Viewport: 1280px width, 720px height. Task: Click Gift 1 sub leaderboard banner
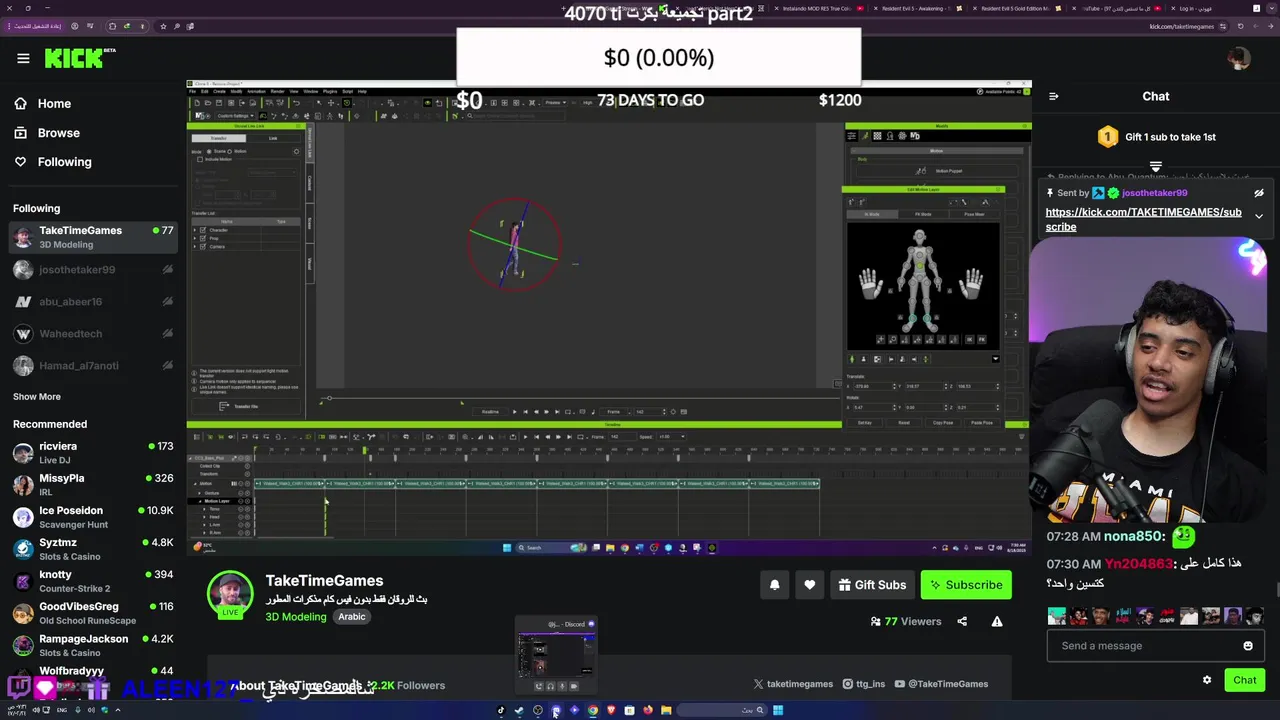click(x=1156, y=137)
